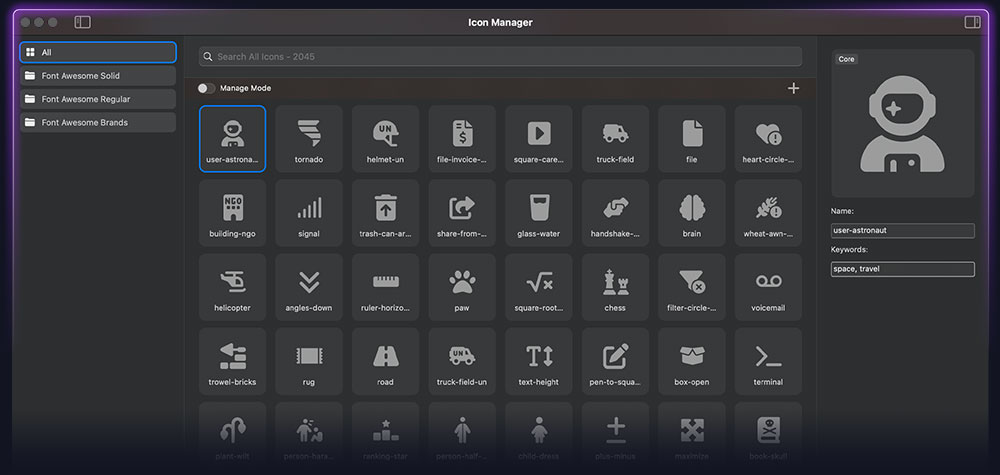The image size is (1000, 475).
Task: Select the glass-water icon
Action: 539,213
